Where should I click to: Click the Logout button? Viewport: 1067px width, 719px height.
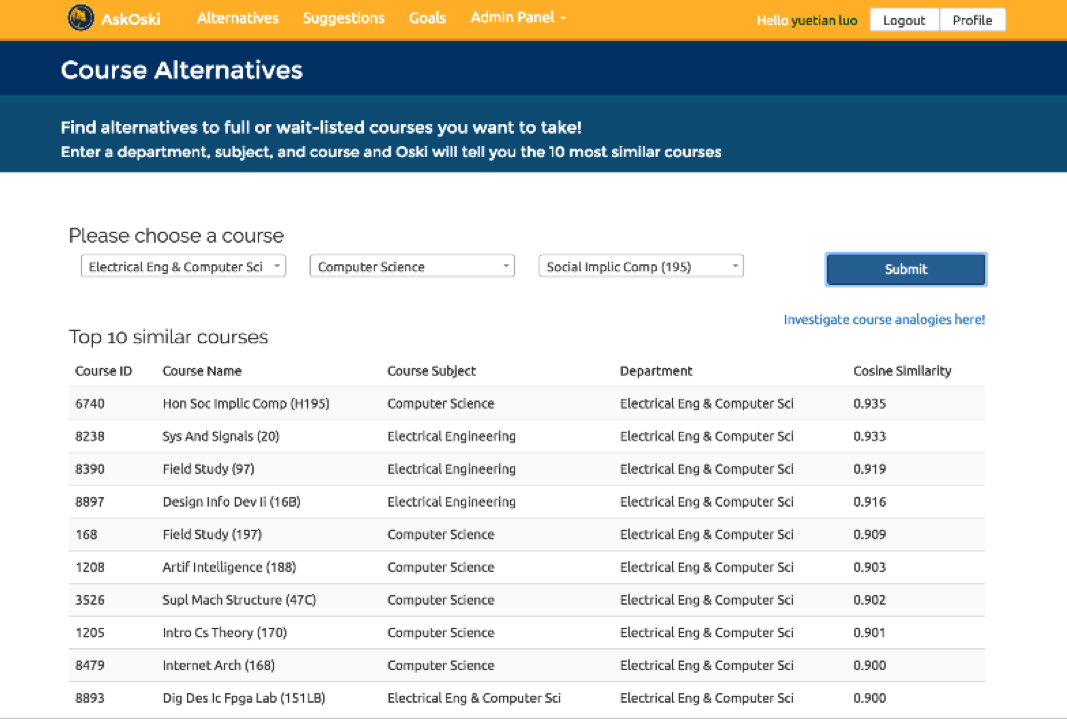pos(904,20)
